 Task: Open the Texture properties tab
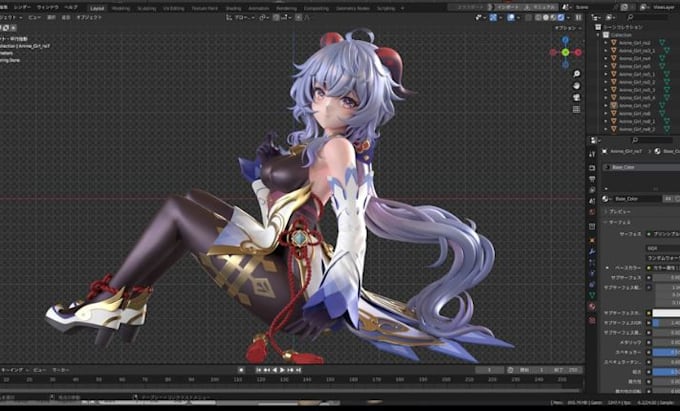click(x=592, y=320)
